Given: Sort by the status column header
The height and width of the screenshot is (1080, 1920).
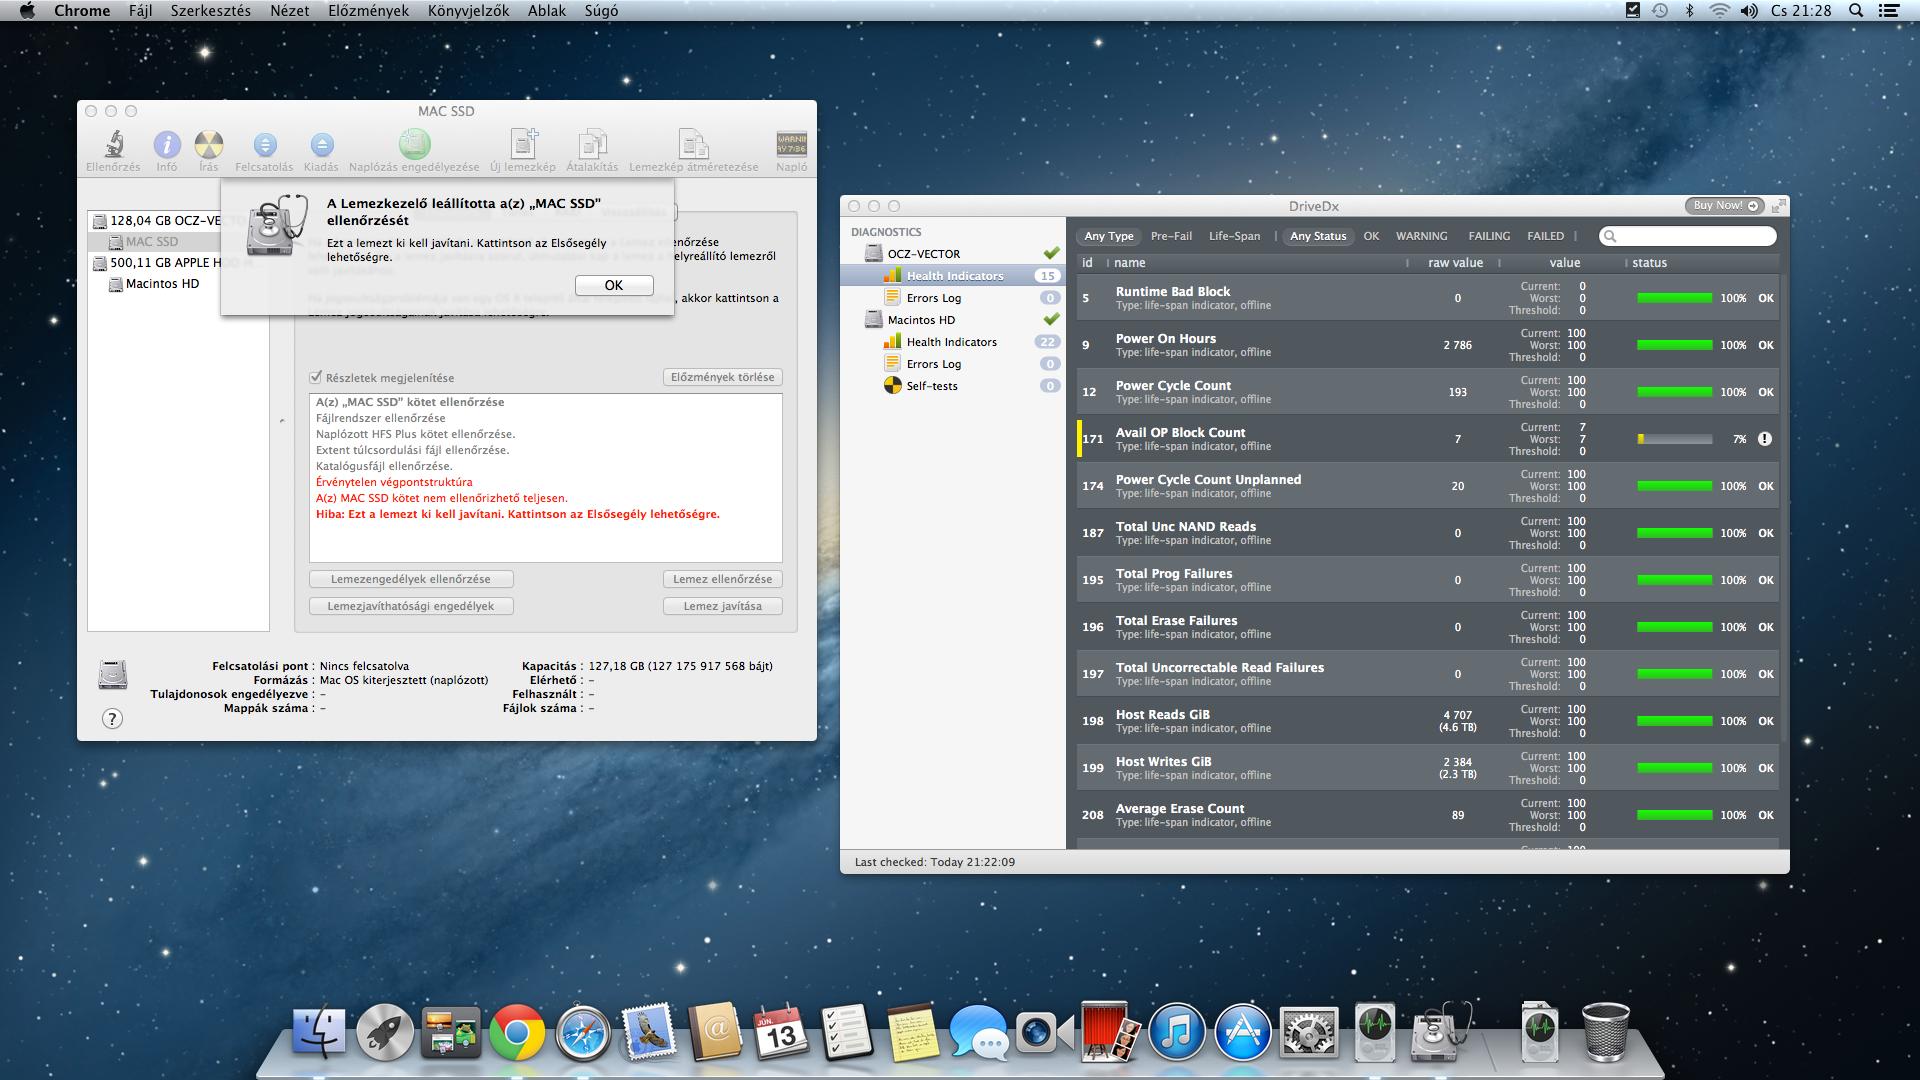Looking at the screenshot, I should point(1700,263).
